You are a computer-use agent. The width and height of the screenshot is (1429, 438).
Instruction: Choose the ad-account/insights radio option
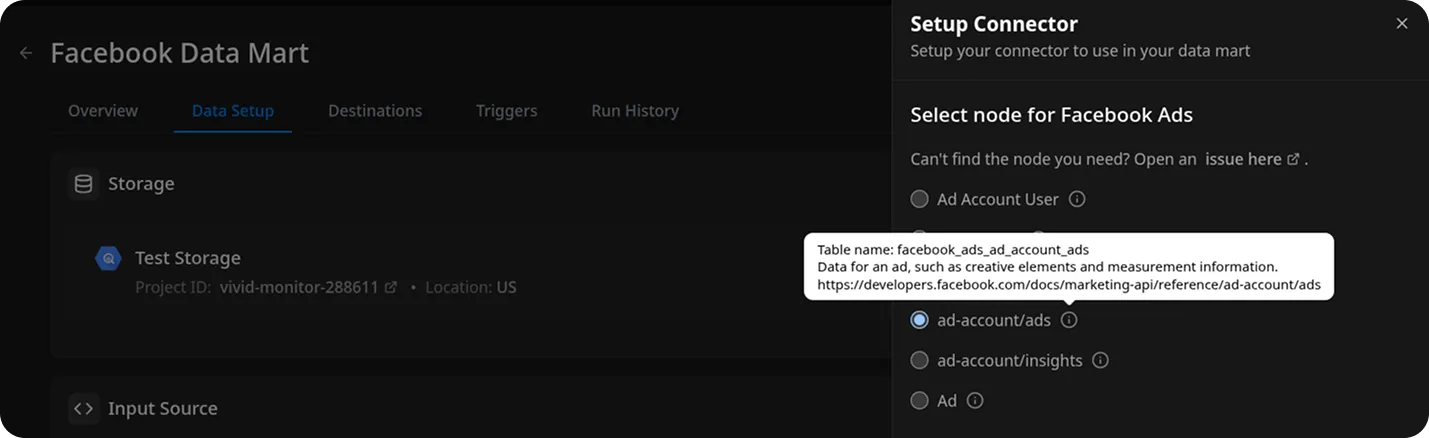click(919, 360)
